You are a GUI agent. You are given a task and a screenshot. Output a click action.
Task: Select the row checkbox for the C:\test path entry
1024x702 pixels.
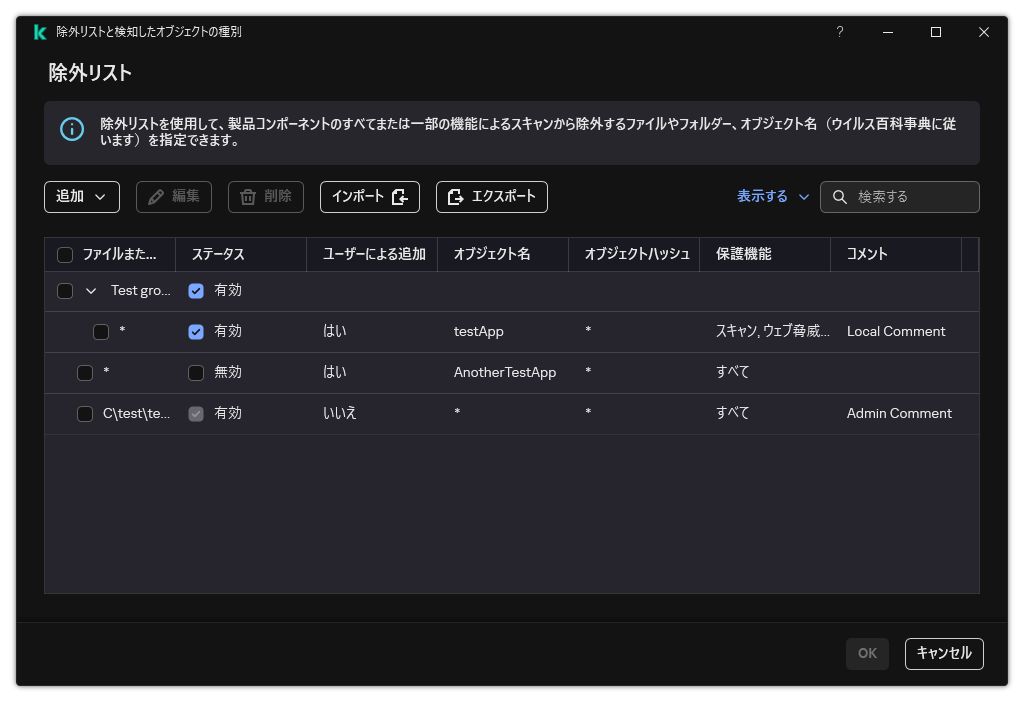(85, 413)
